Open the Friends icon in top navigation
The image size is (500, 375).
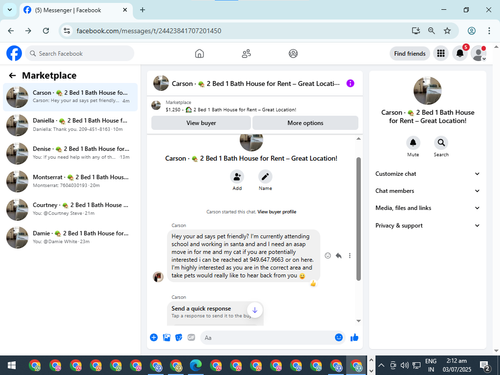point(246,53)
